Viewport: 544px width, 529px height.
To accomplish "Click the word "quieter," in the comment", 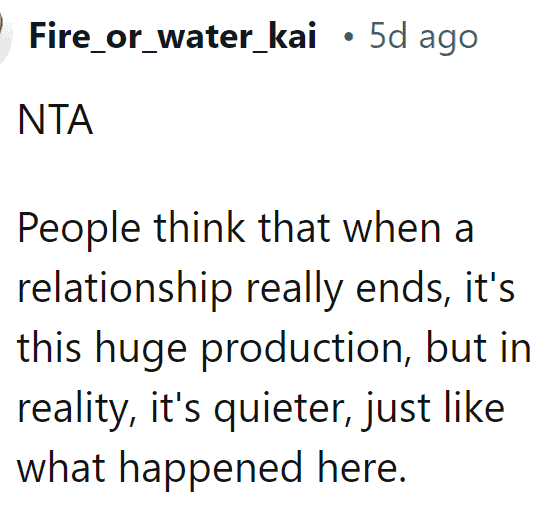I will pos(282,410).
